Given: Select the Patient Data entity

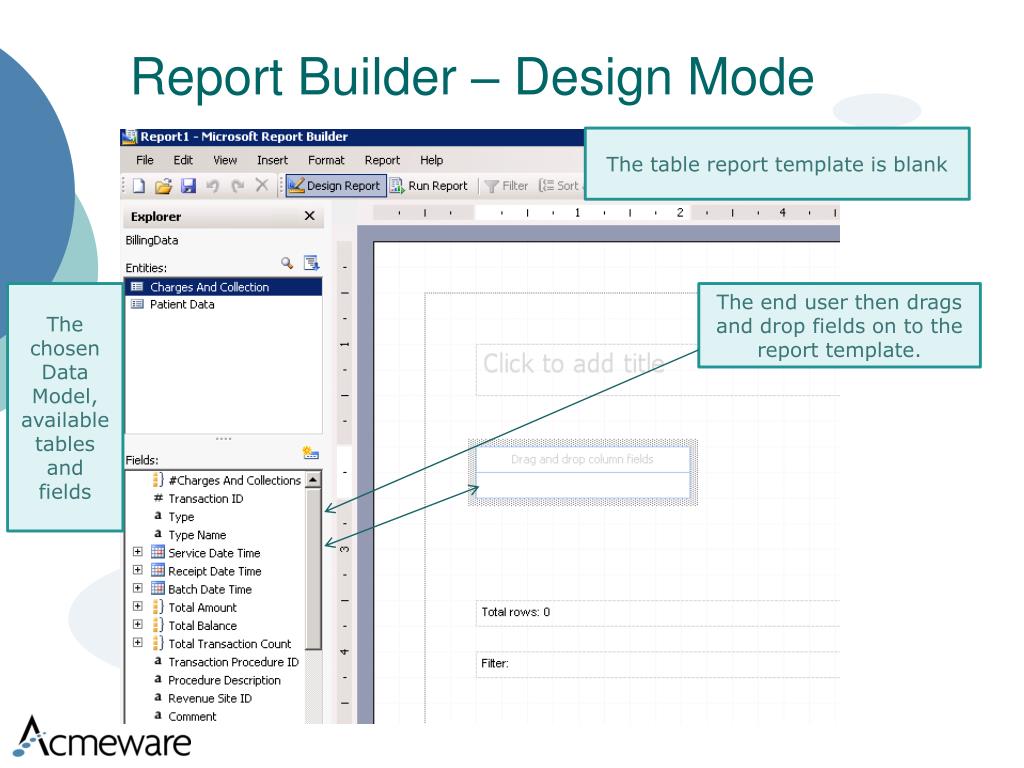Looking at the screenshot, I should click(223, 304).
